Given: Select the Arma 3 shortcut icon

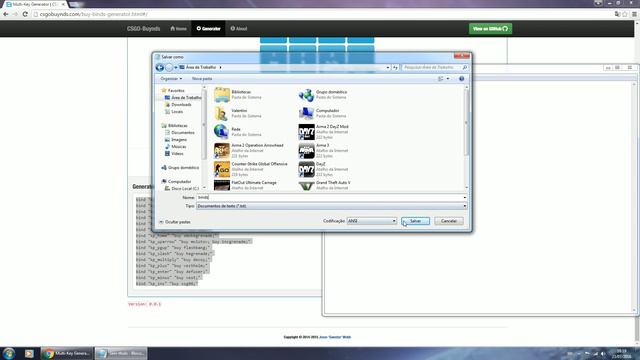Looking at the screenshot, I should [x=306, y=151].
